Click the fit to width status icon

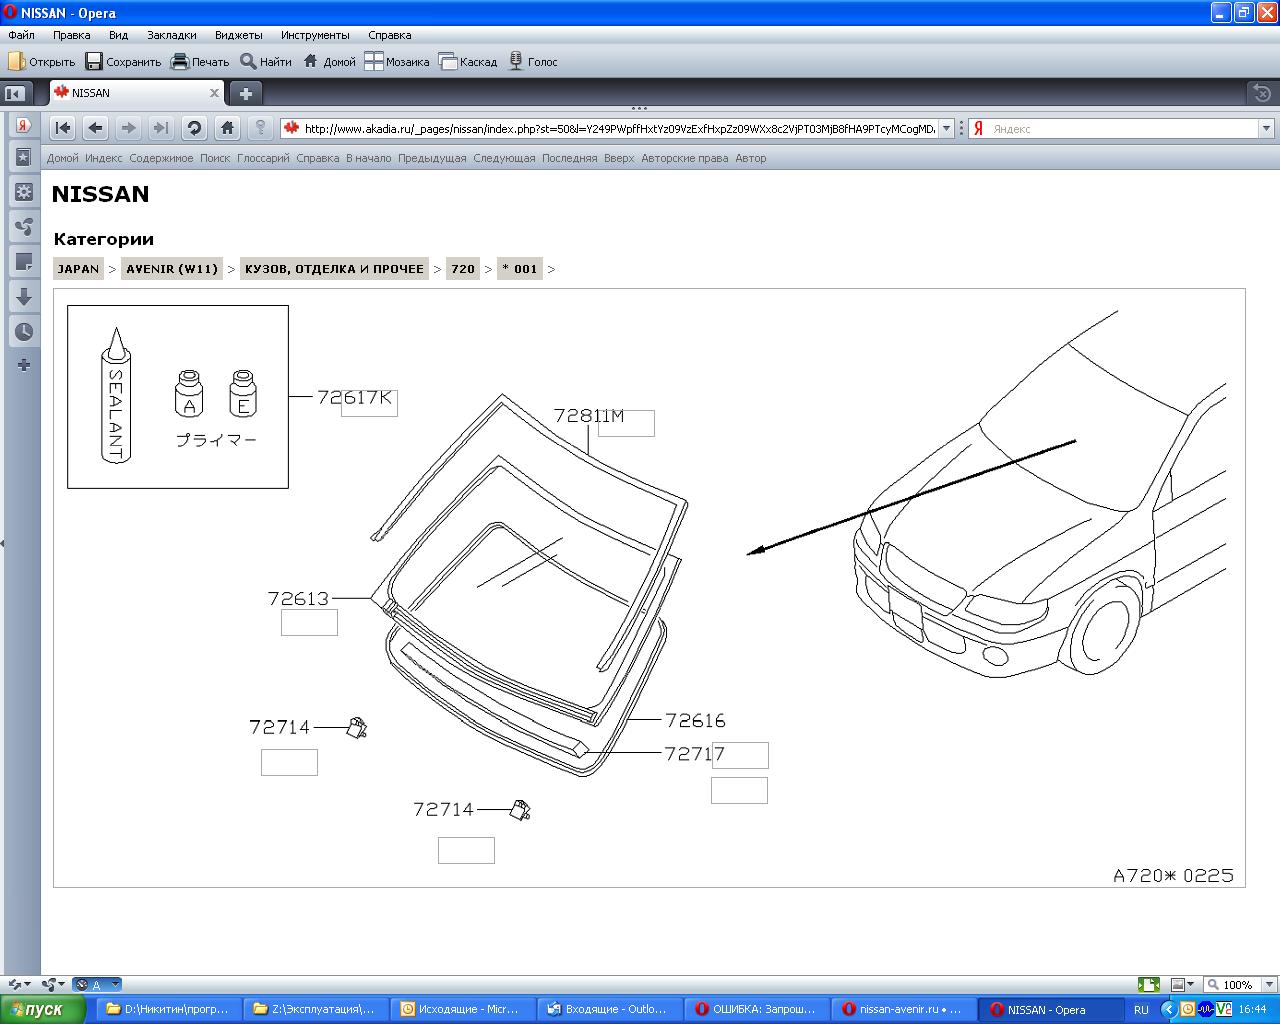[x=1149, y=985]
